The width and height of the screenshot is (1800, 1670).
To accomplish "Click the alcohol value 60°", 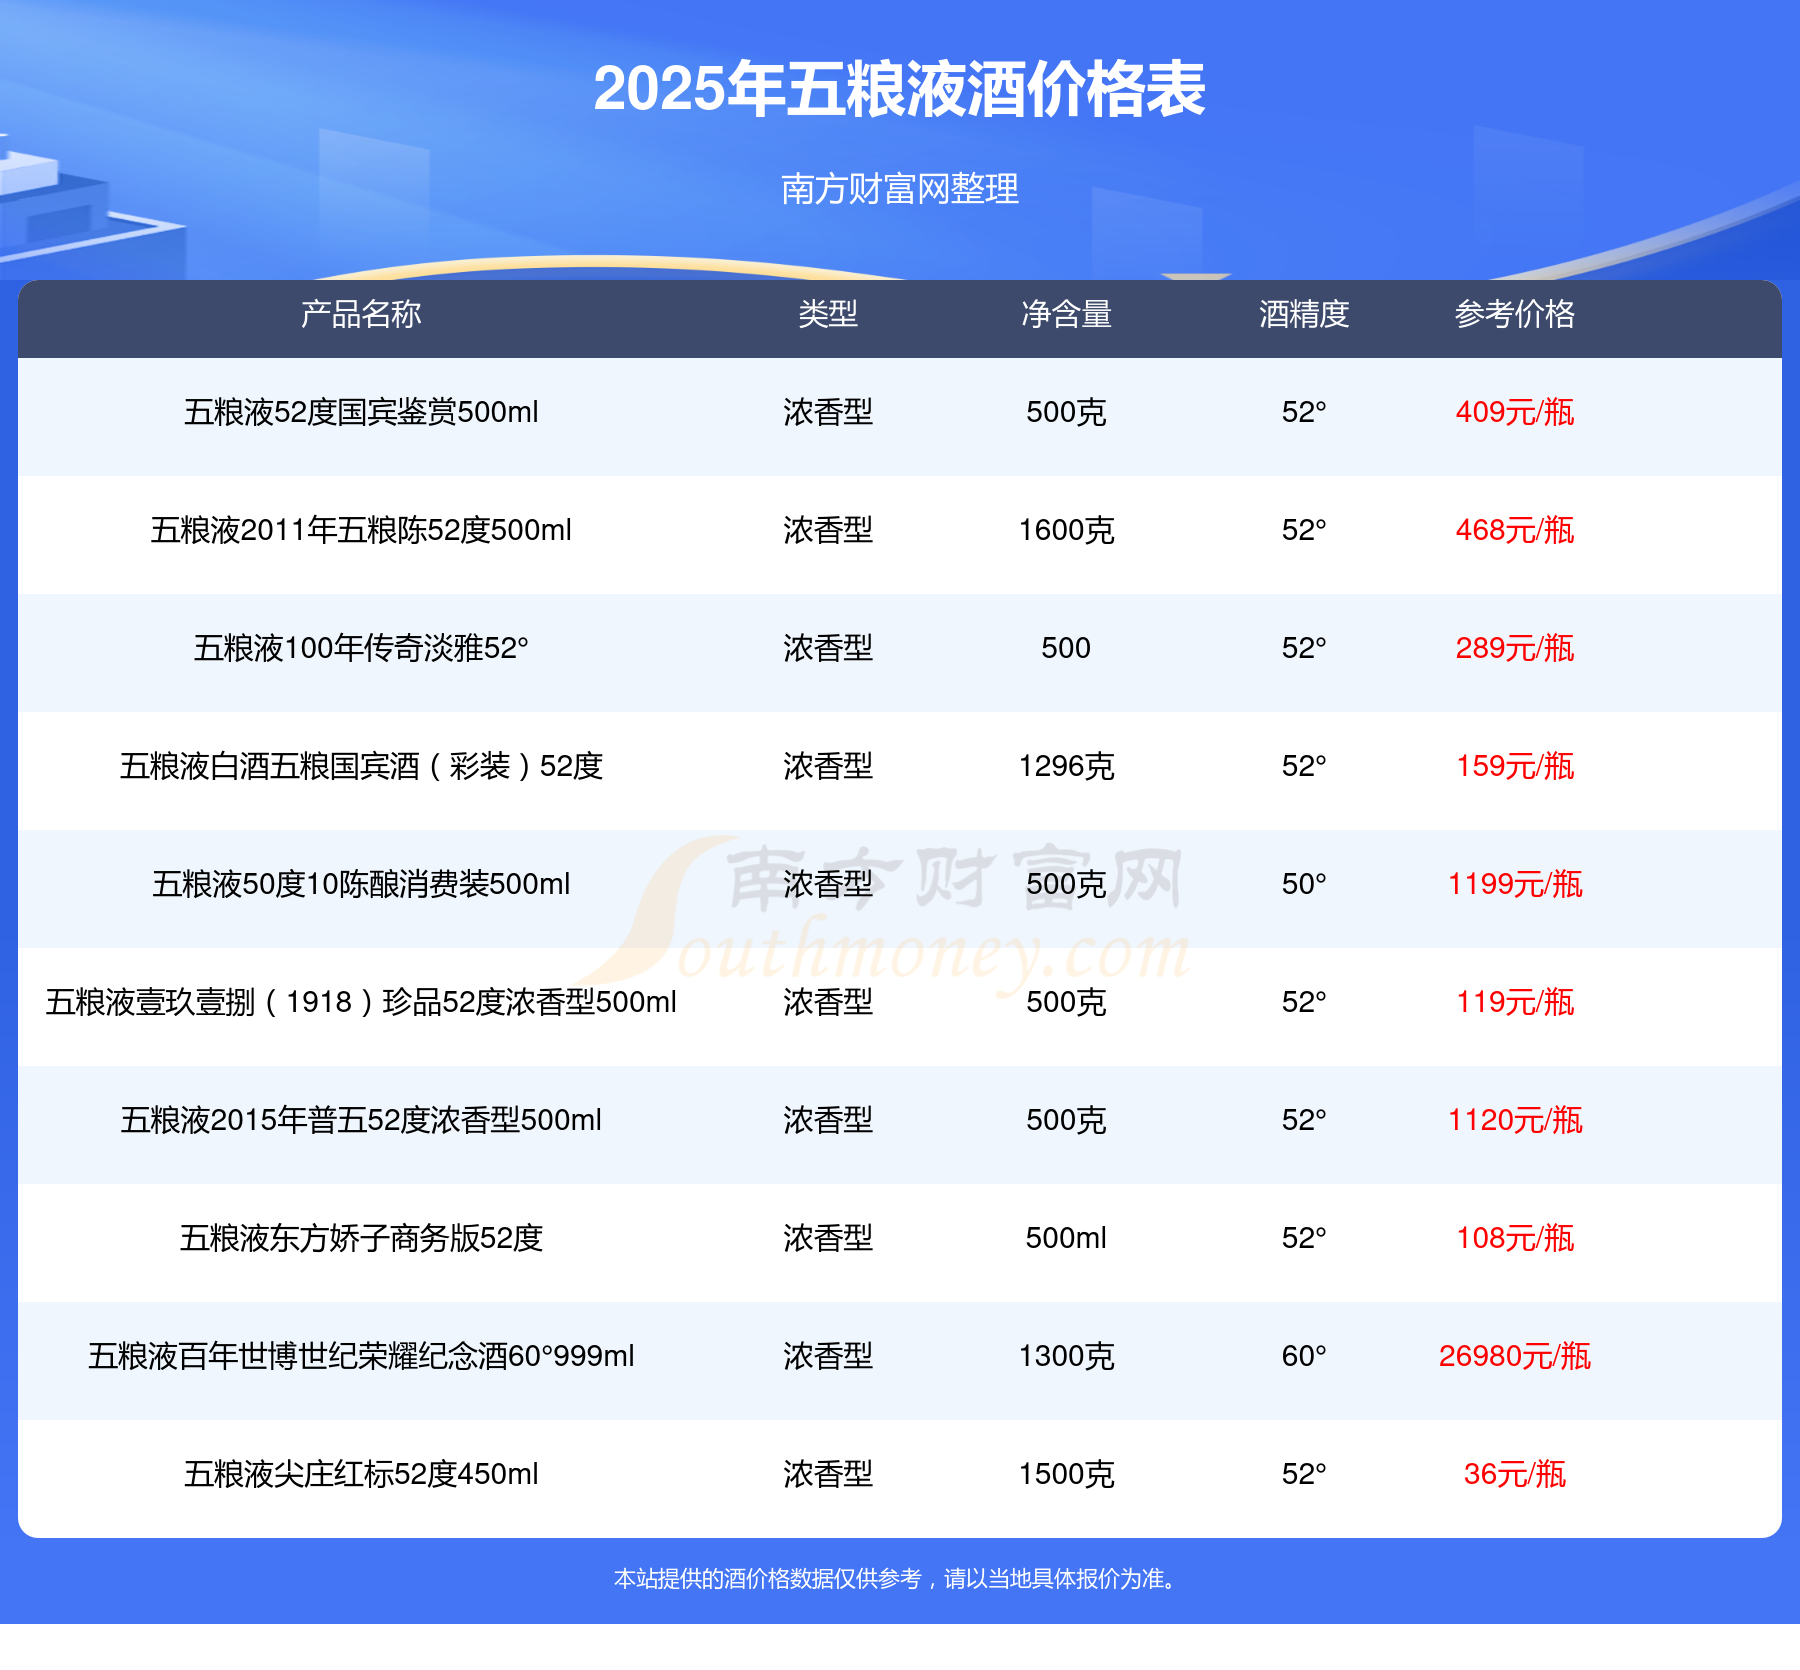I will (x=1304, y=1356).
